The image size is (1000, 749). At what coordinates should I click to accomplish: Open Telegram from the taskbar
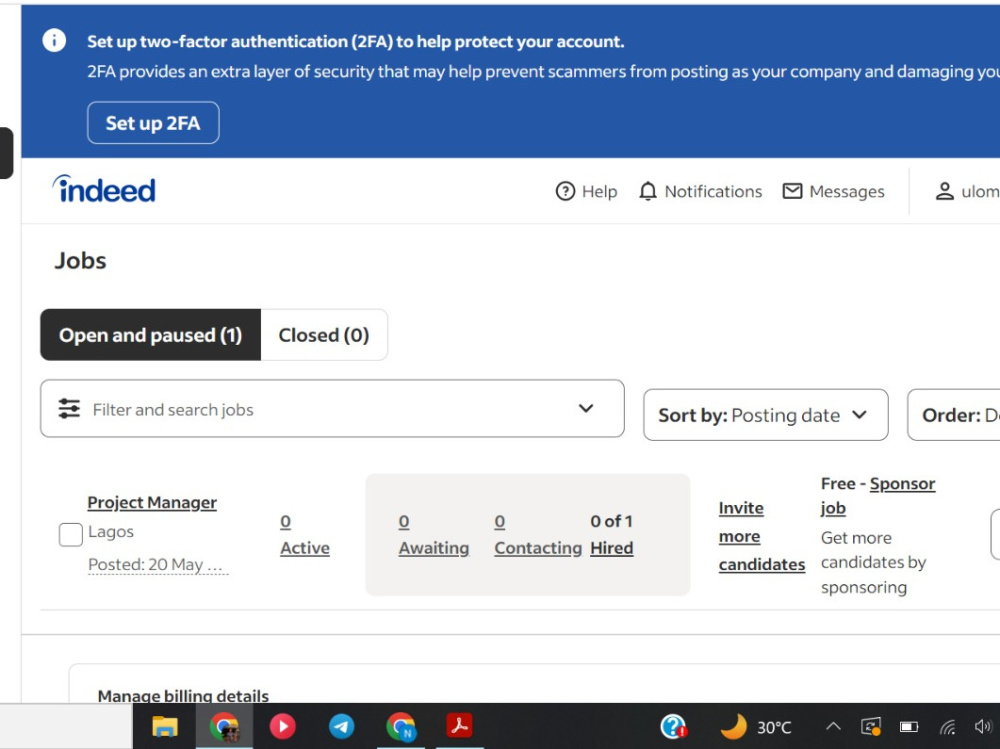[x=342, y=726]
